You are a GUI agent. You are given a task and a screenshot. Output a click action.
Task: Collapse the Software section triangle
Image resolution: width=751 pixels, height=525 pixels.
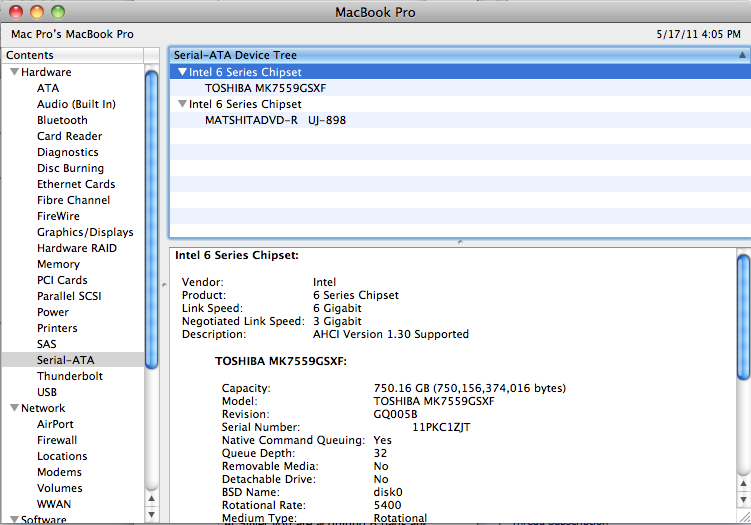point(14,519)
